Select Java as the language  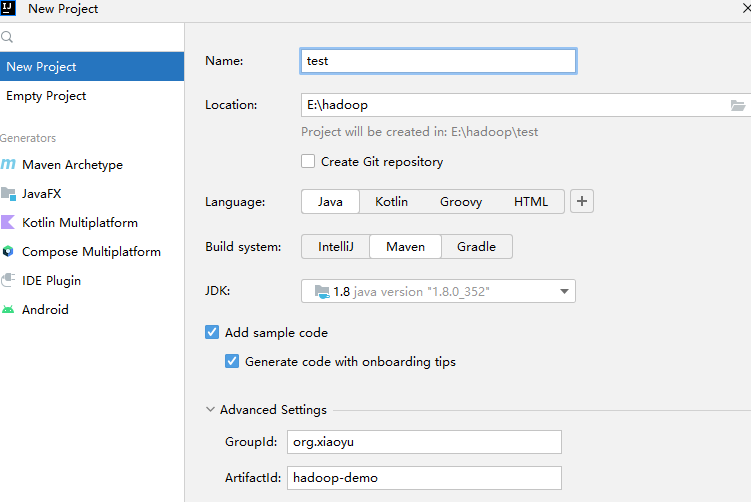(330, 202)
